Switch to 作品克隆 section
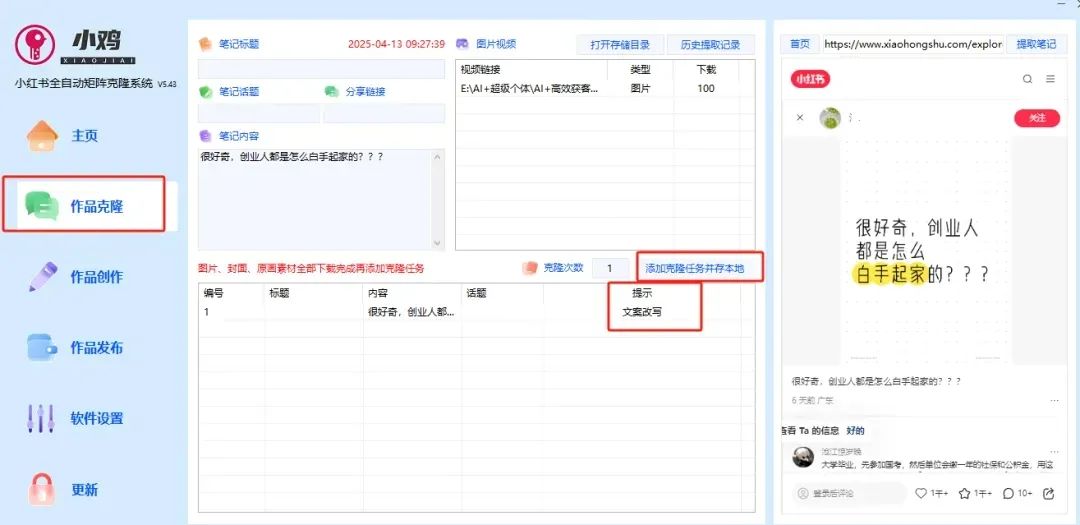The width and height of the screenshot is (1080, 525). 96,206
